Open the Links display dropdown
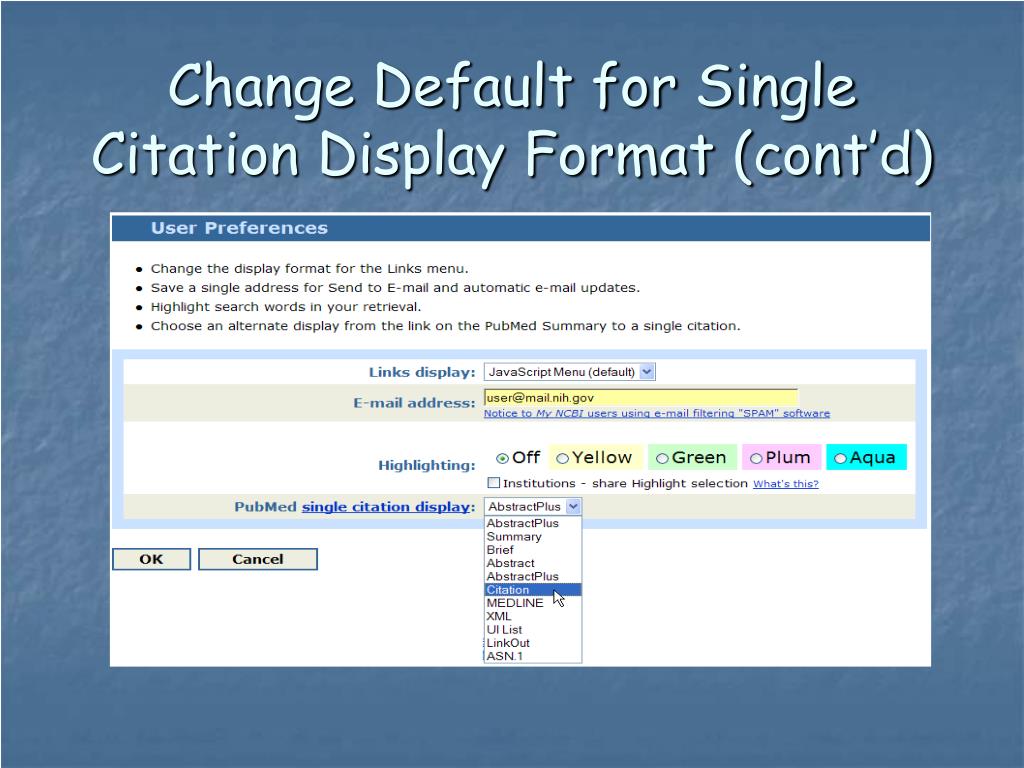 pos(569,372)
